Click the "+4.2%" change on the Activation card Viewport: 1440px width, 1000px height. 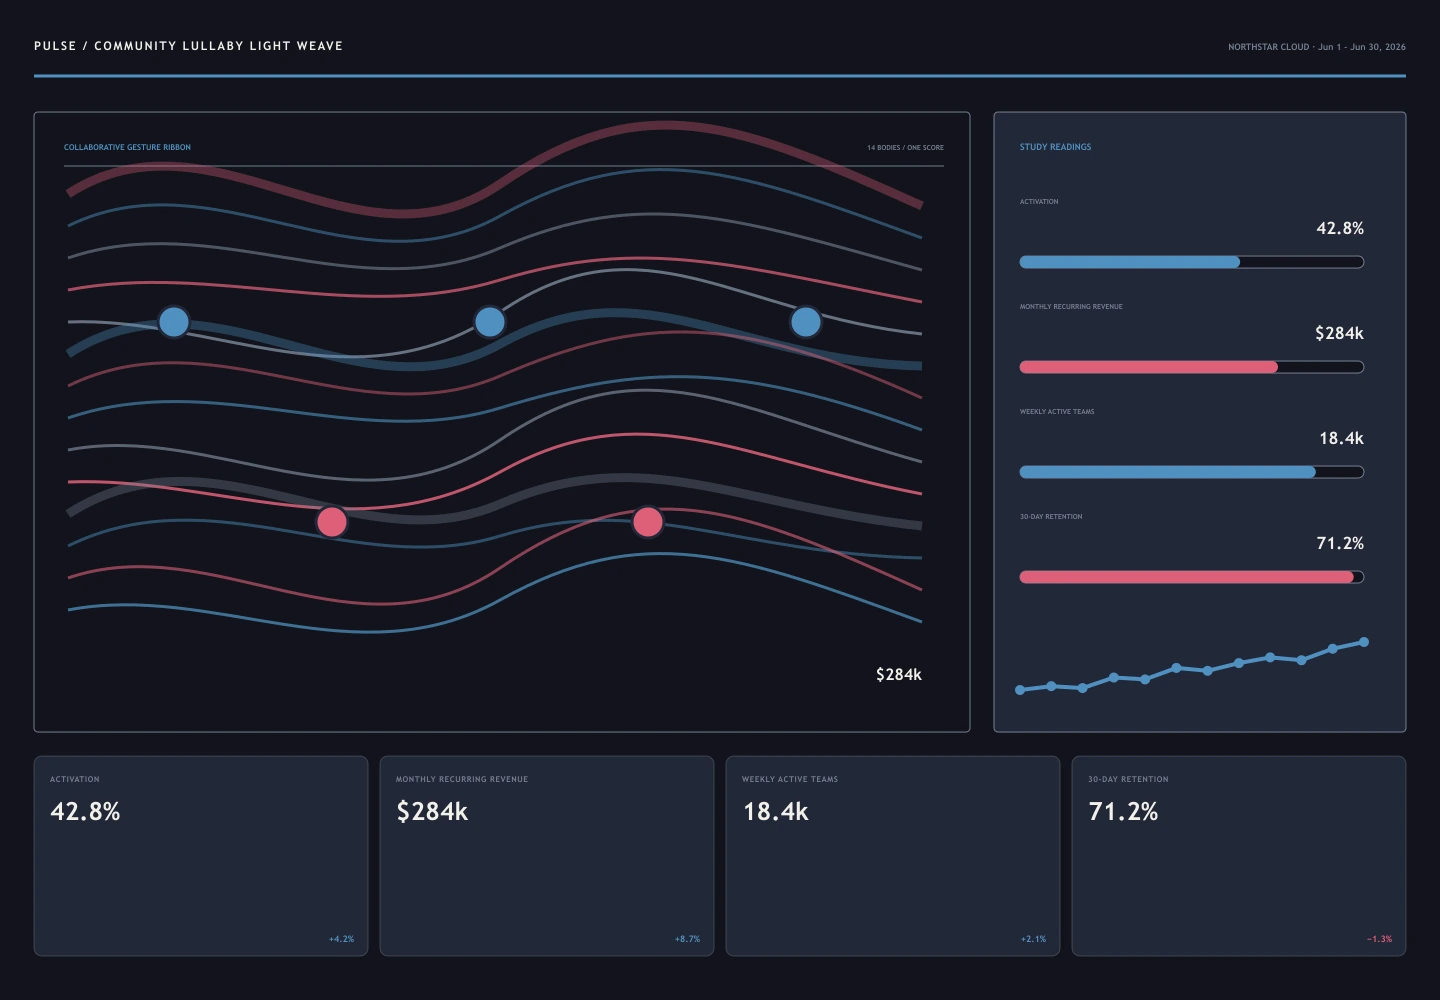pyautogui.click(x=341, y=940)
